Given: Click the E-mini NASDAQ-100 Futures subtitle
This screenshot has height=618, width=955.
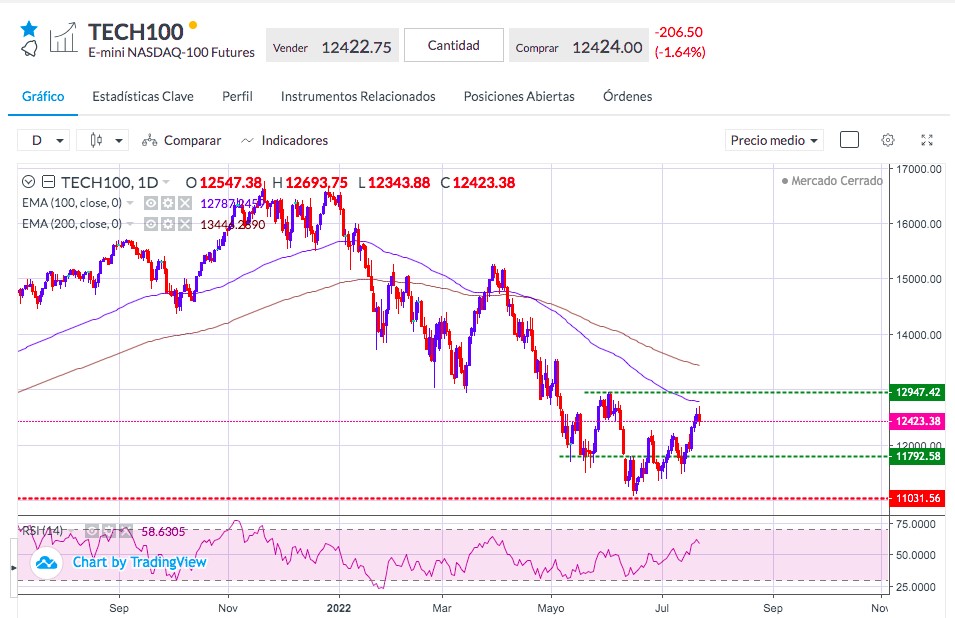Looking at the screenshot, I should [x=172, y=52].
